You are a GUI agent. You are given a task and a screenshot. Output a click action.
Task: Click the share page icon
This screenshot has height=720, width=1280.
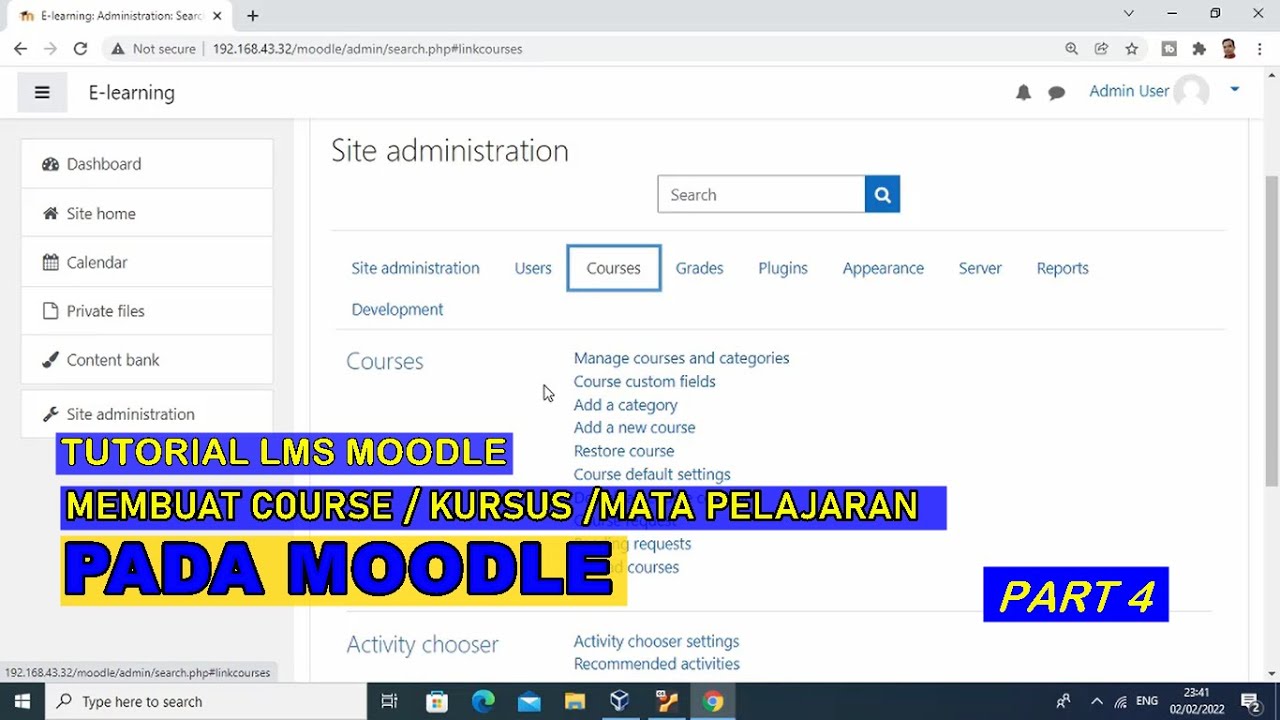(x=1101, y=48)
